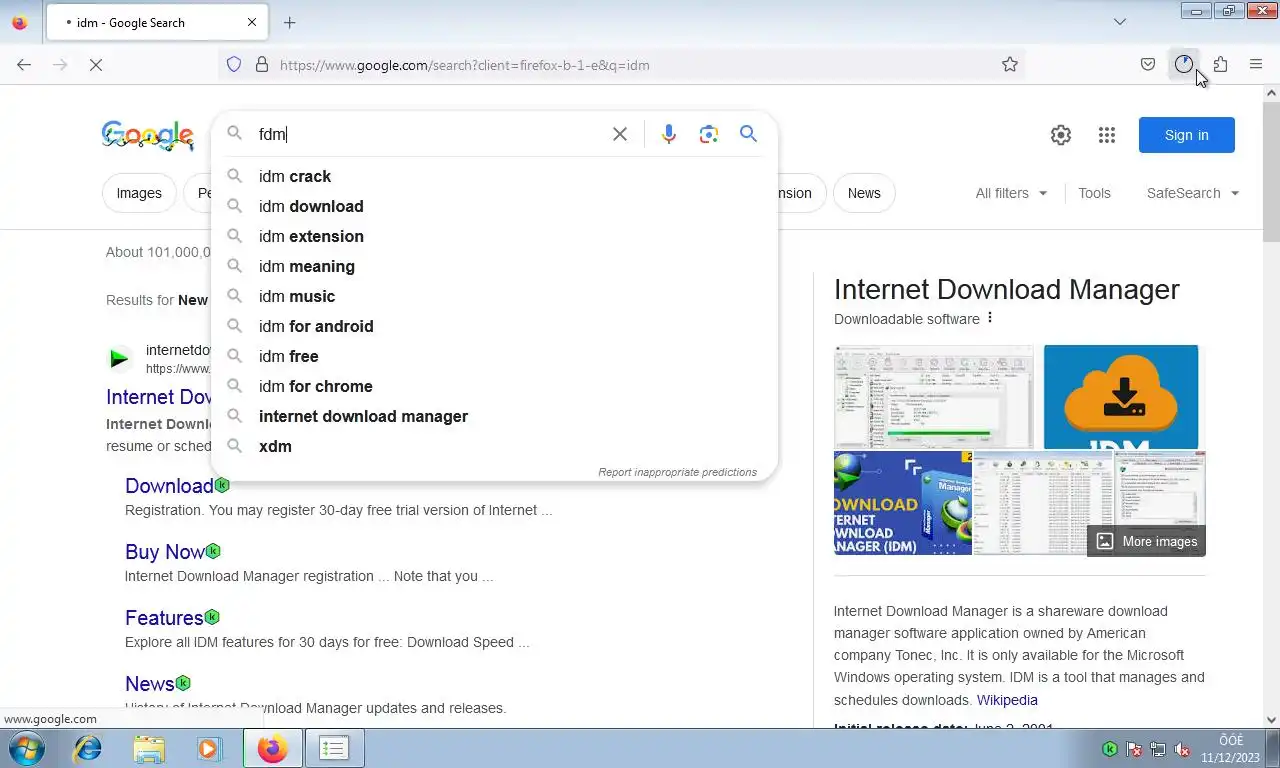Open the tracking protection shield icon

(x=234, y=65)
